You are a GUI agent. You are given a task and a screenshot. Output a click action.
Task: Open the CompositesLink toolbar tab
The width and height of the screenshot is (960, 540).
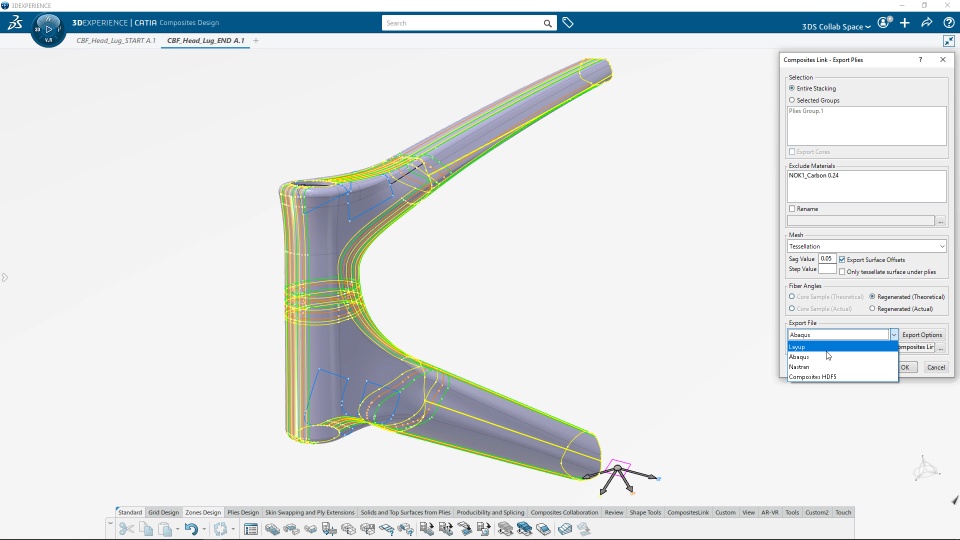(x=688, y=512)
